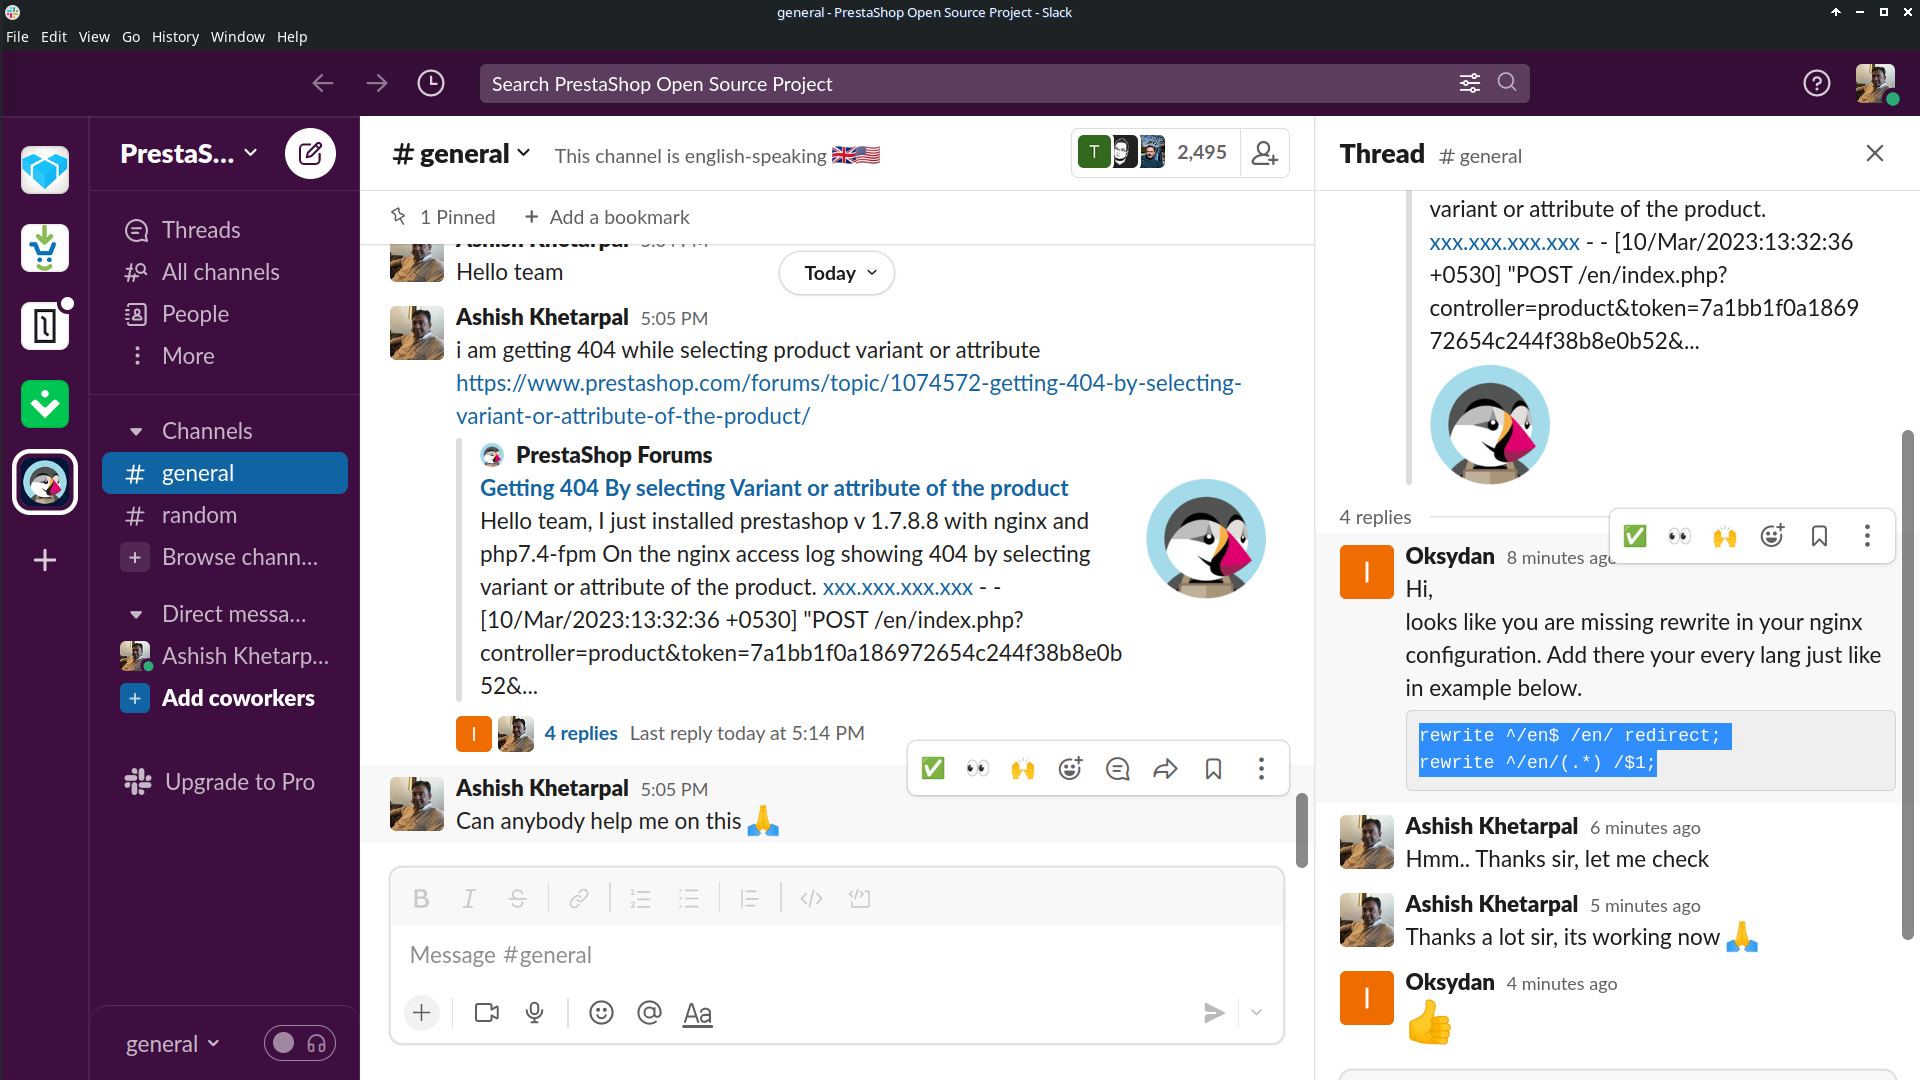The height and width of the screenshot is (1080, 1920).
Task: Click the search filter sliders icon
Action: [x=1469, y=83]
